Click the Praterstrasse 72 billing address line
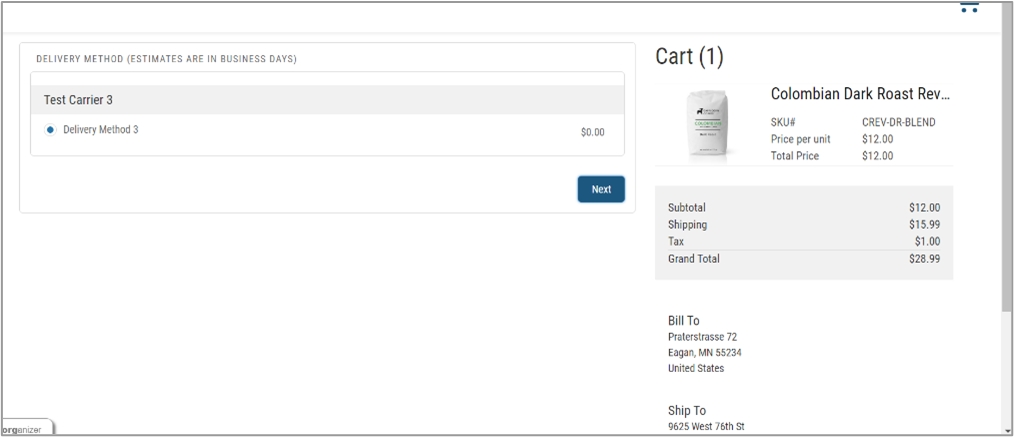 pyautogui.click(x=702, y=337)
